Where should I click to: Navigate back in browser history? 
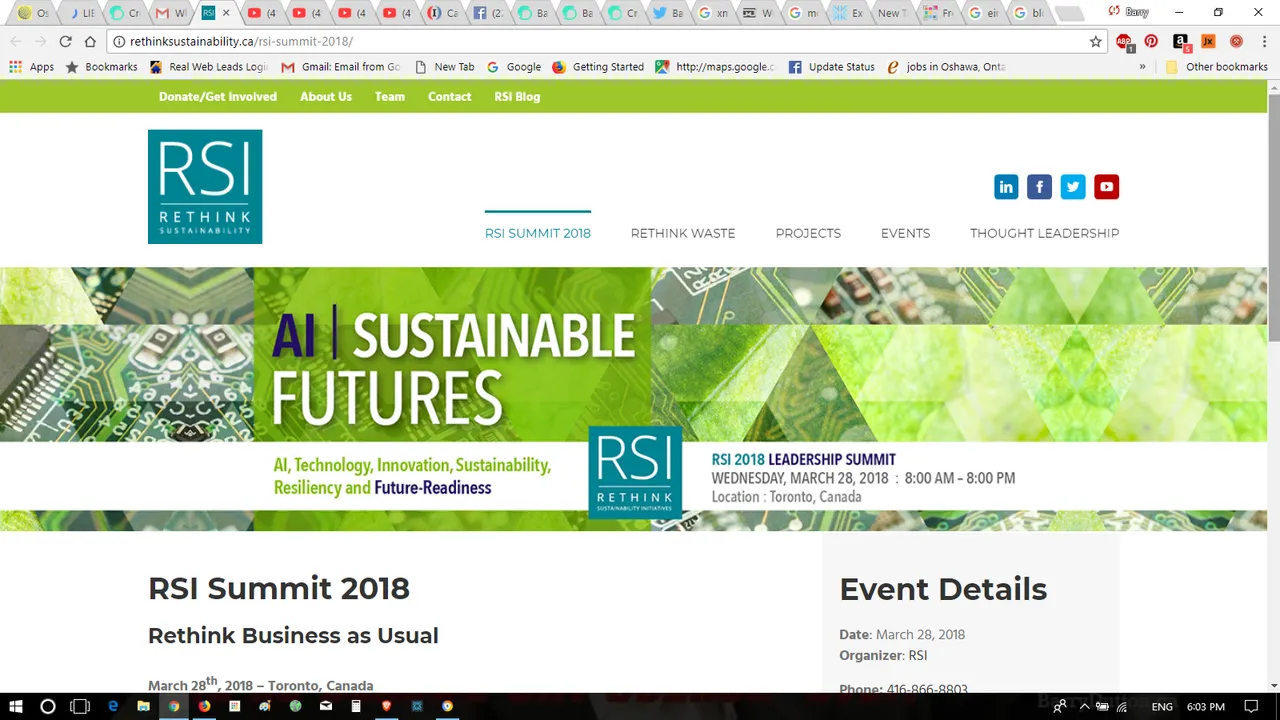pos(16,42)
